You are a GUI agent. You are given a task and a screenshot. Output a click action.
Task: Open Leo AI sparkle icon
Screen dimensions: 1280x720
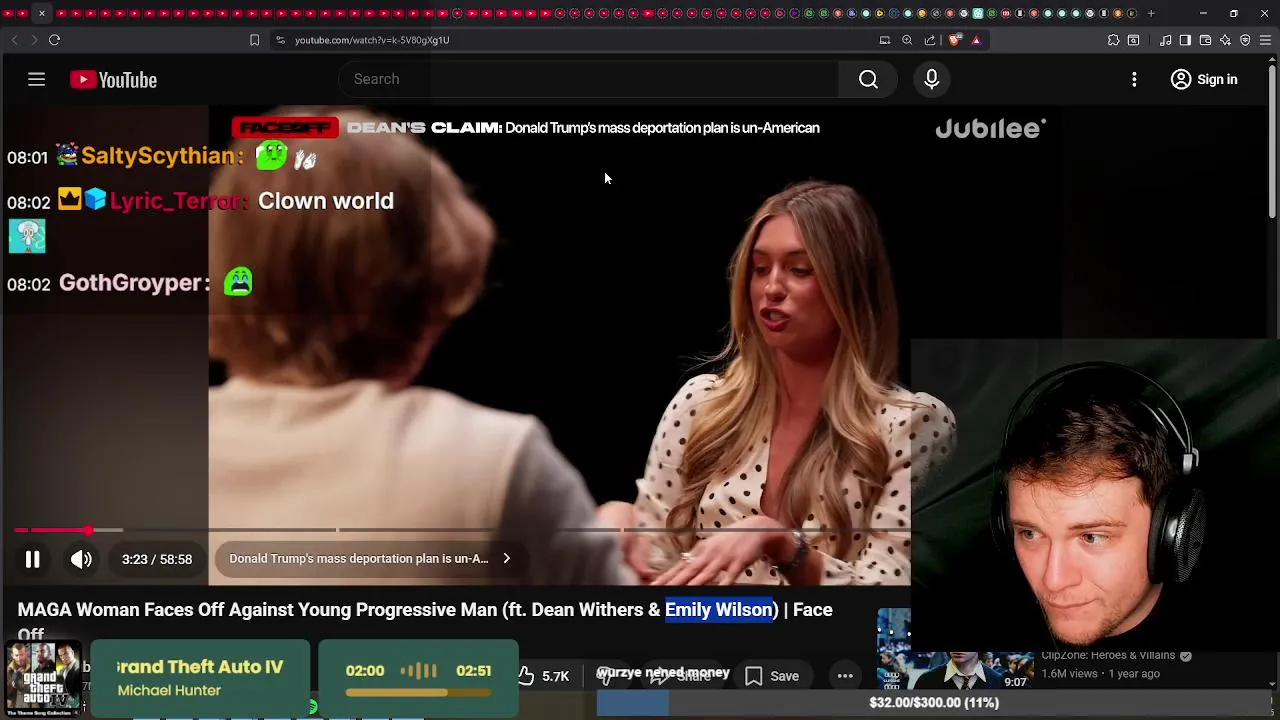point(1225,40)
